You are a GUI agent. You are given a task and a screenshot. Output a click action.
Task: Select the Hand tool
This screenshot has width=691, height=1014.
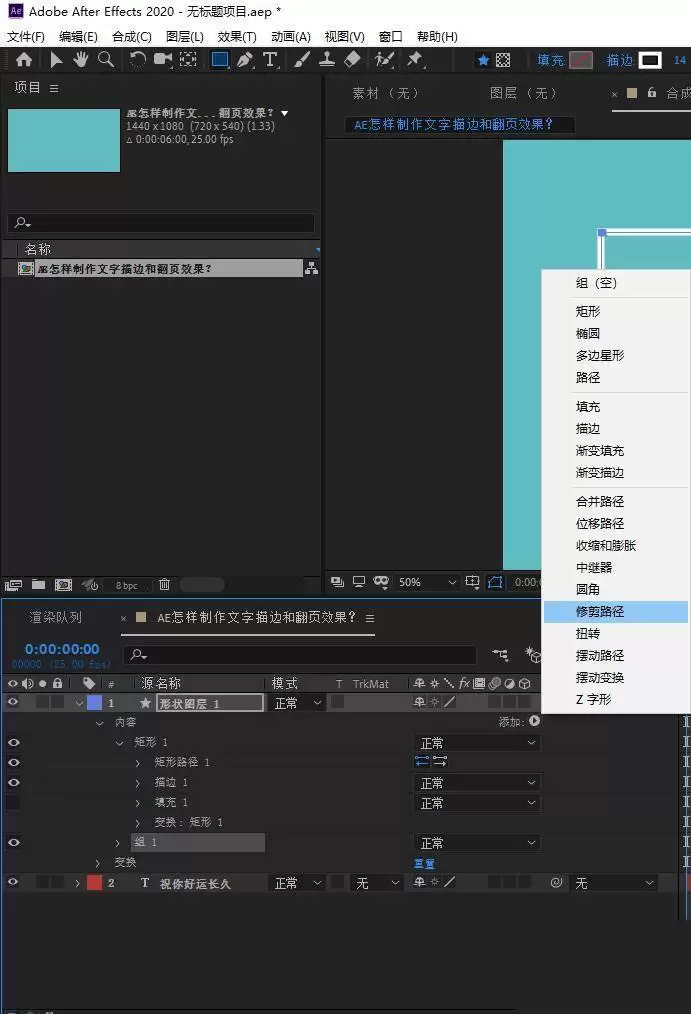click(81, 60)
